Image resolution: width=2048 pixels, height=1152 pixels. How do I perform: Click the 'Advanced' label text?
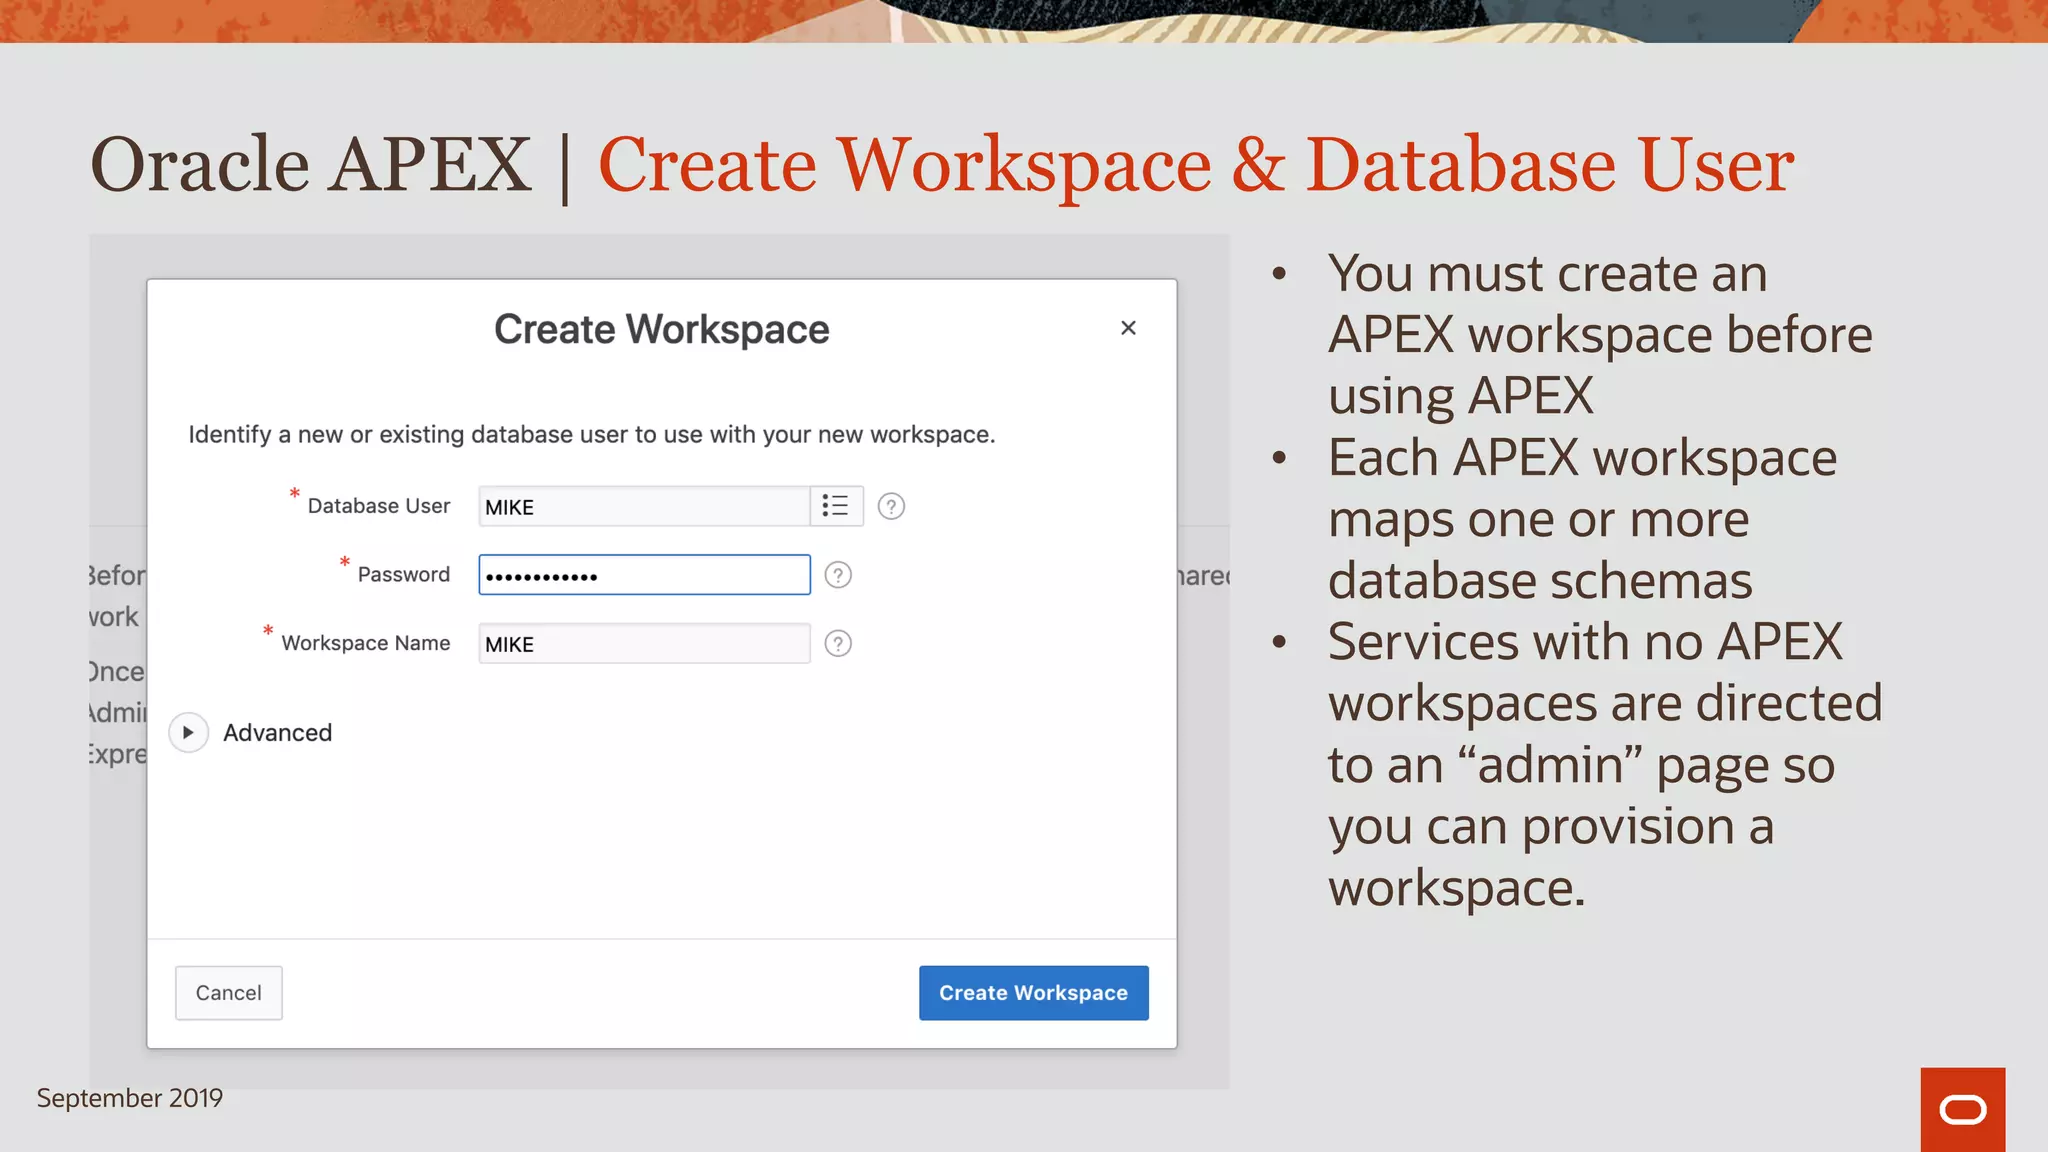(278, 733)
